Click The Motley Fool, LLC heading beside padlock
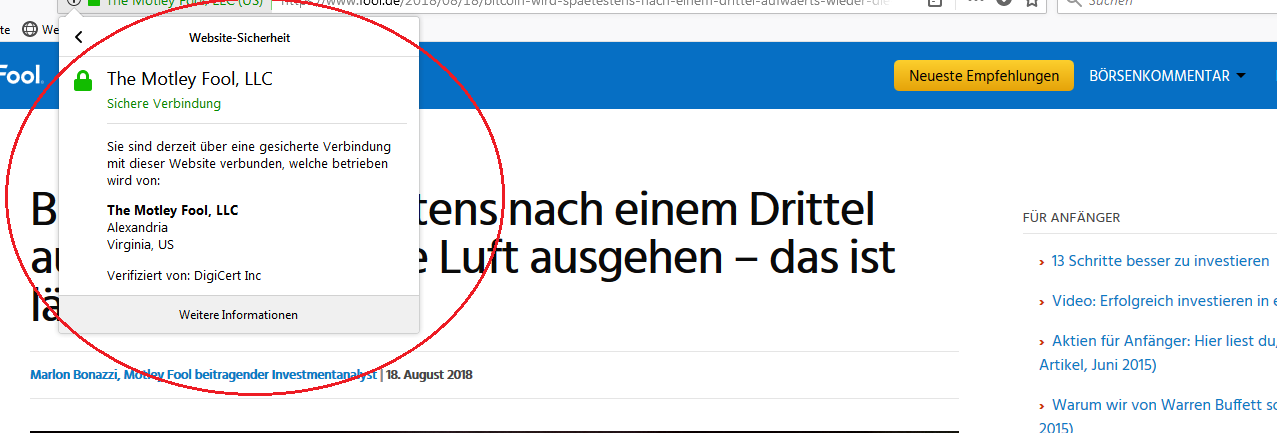 190,79
